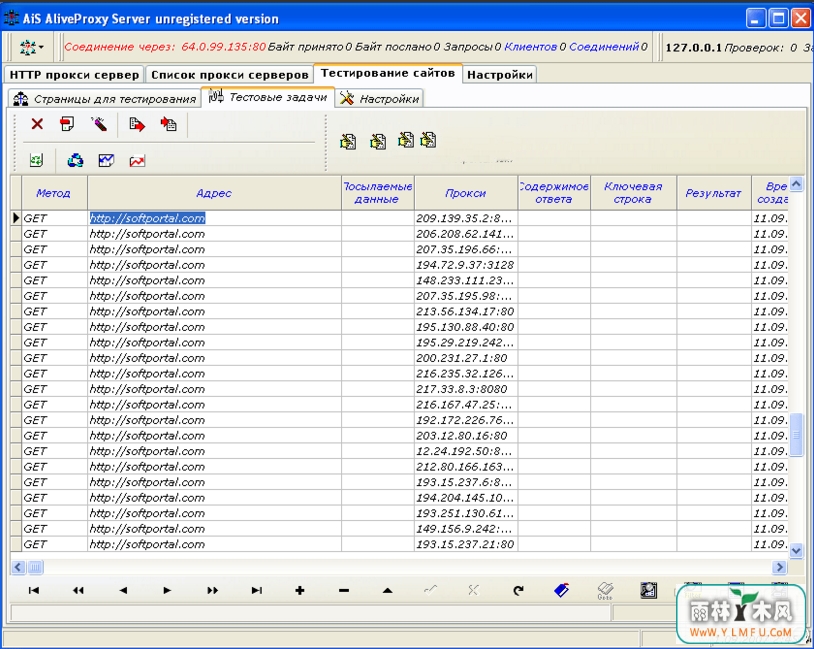Screen dimensions: 814x649
Task: Select proxy cell 193.15.237.21:80
Action: pyautogui.click(x=466, y=544)
